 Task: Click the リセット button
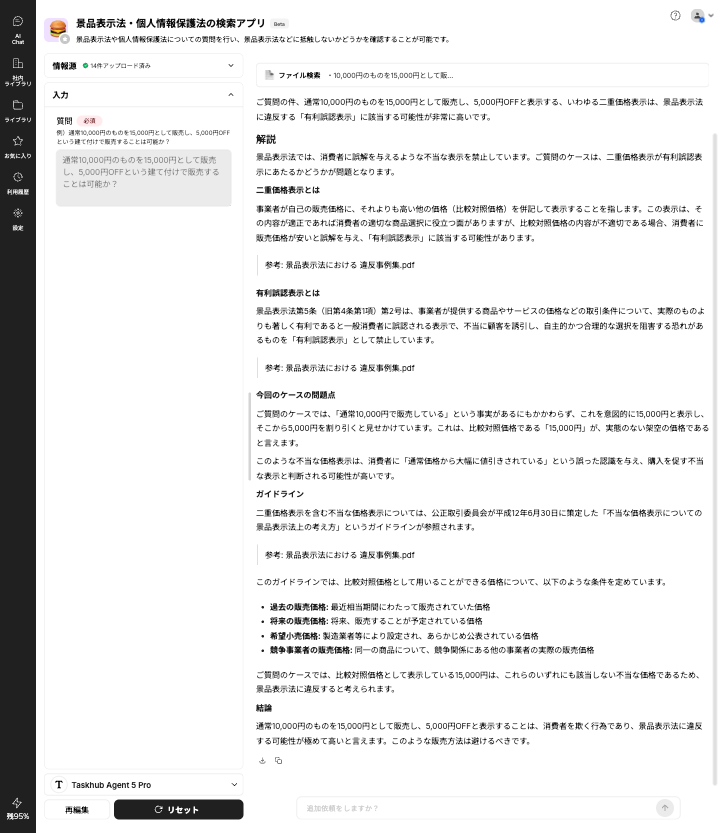pos(178,809)
